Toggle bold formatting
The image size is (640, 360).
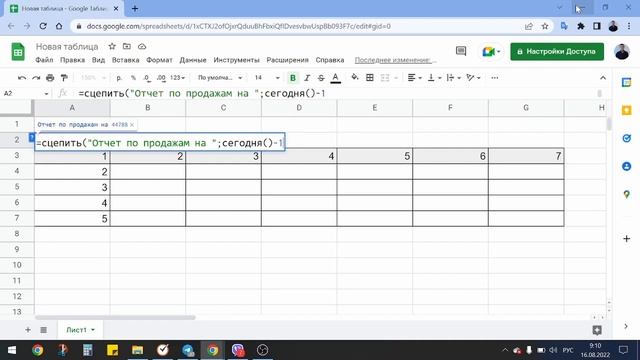pos(293,78)
